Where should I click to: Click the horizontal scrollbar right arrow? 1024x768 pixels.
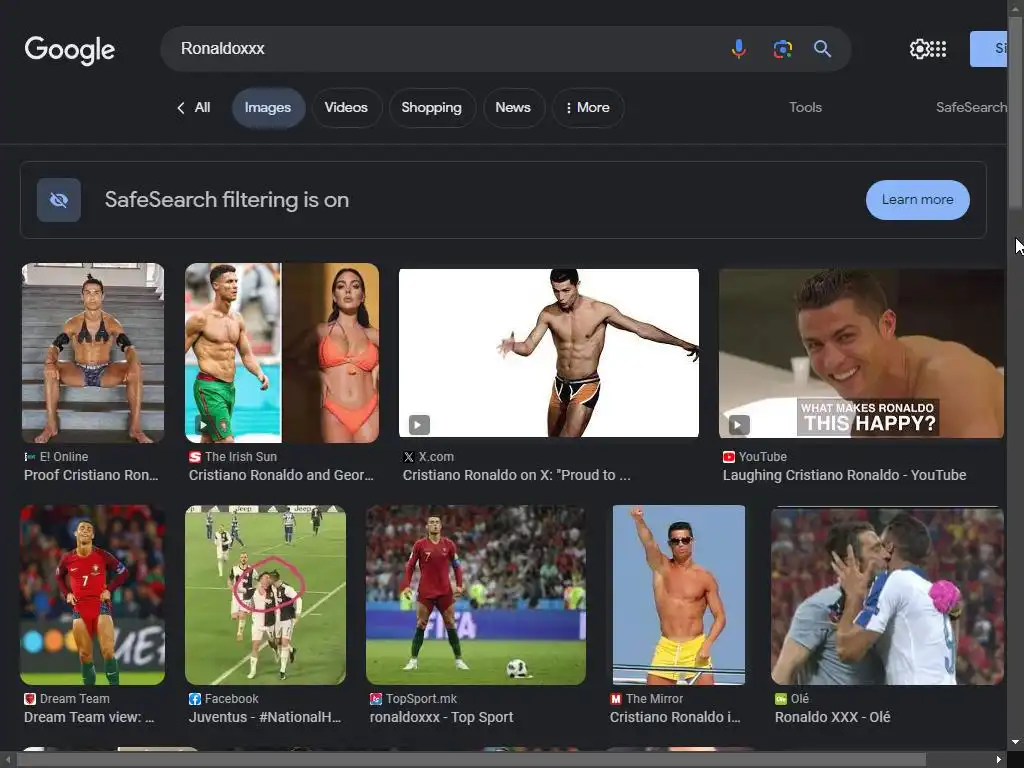pyautogui.click(x=999, y=760)
